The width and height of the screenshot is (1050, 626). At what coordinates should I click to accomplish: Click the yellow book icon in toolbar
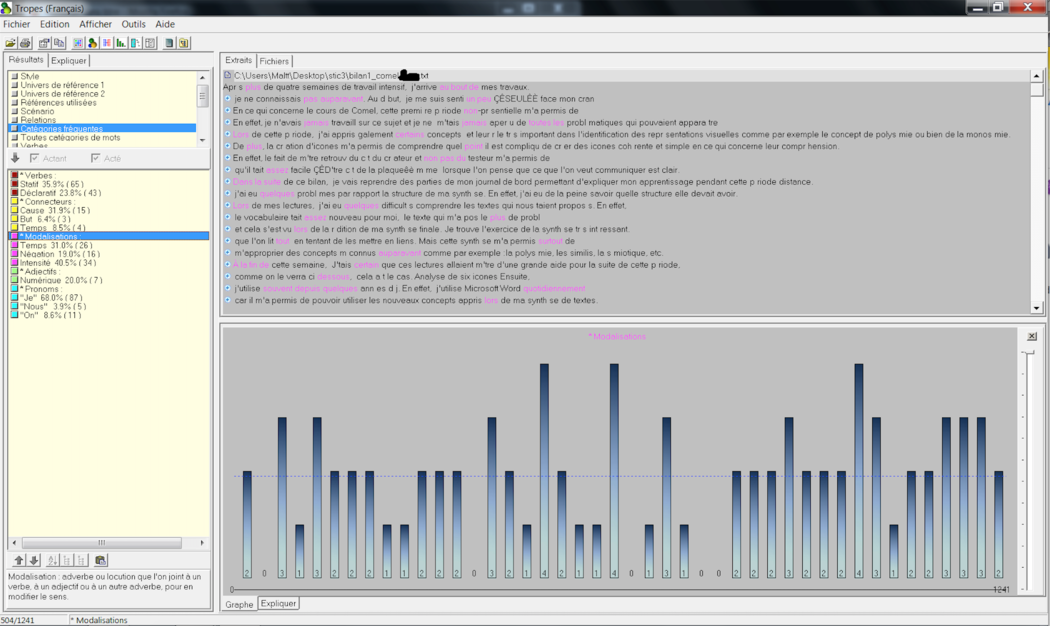(184, 43)
